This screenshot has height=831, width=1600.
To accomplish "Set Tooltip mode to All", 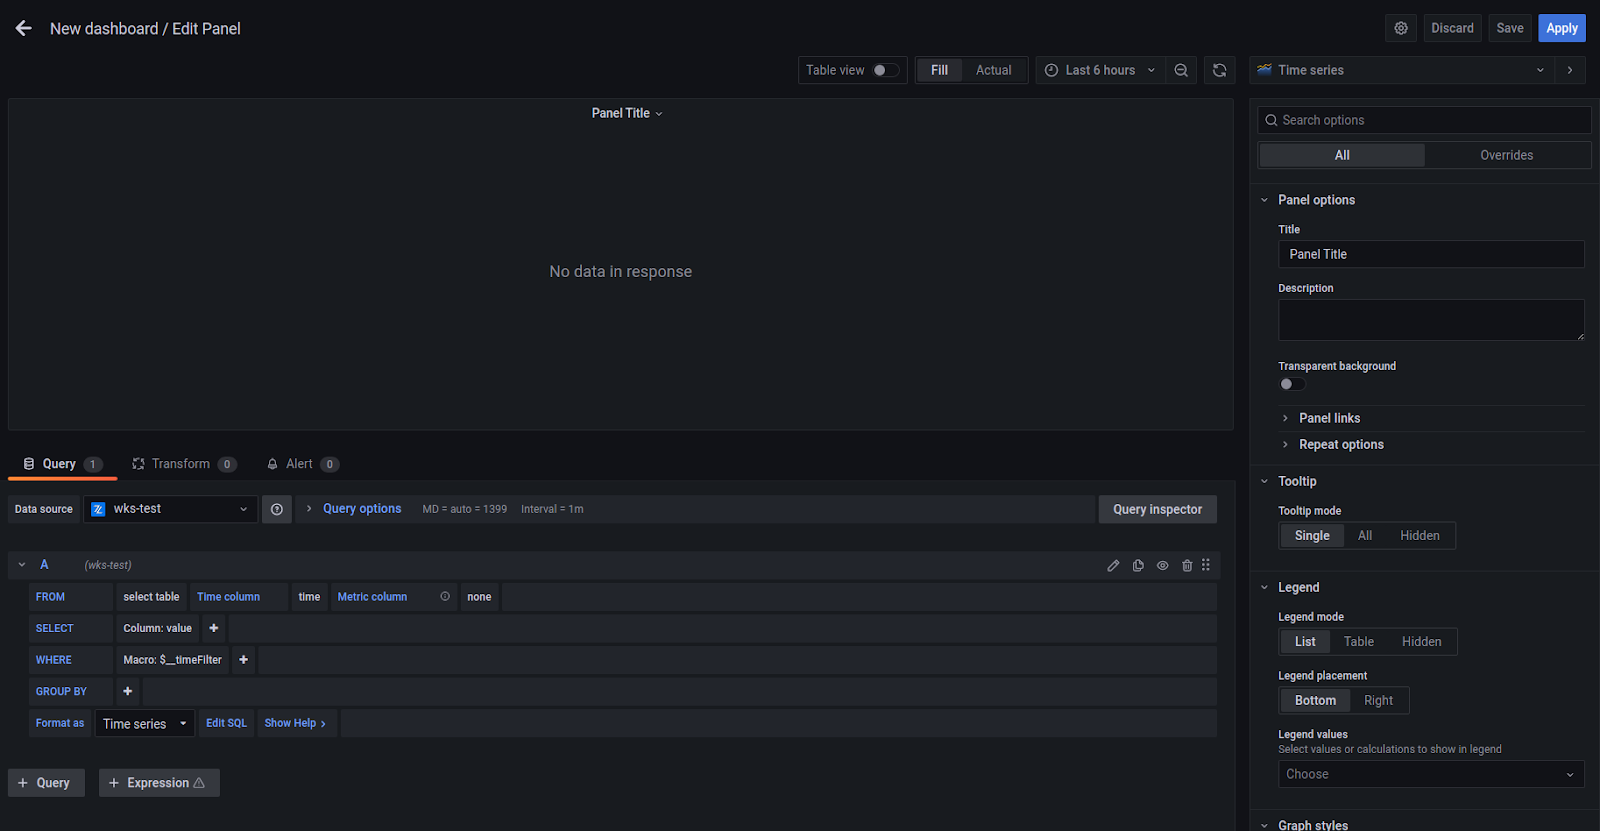I will [x=1365, y=536].
